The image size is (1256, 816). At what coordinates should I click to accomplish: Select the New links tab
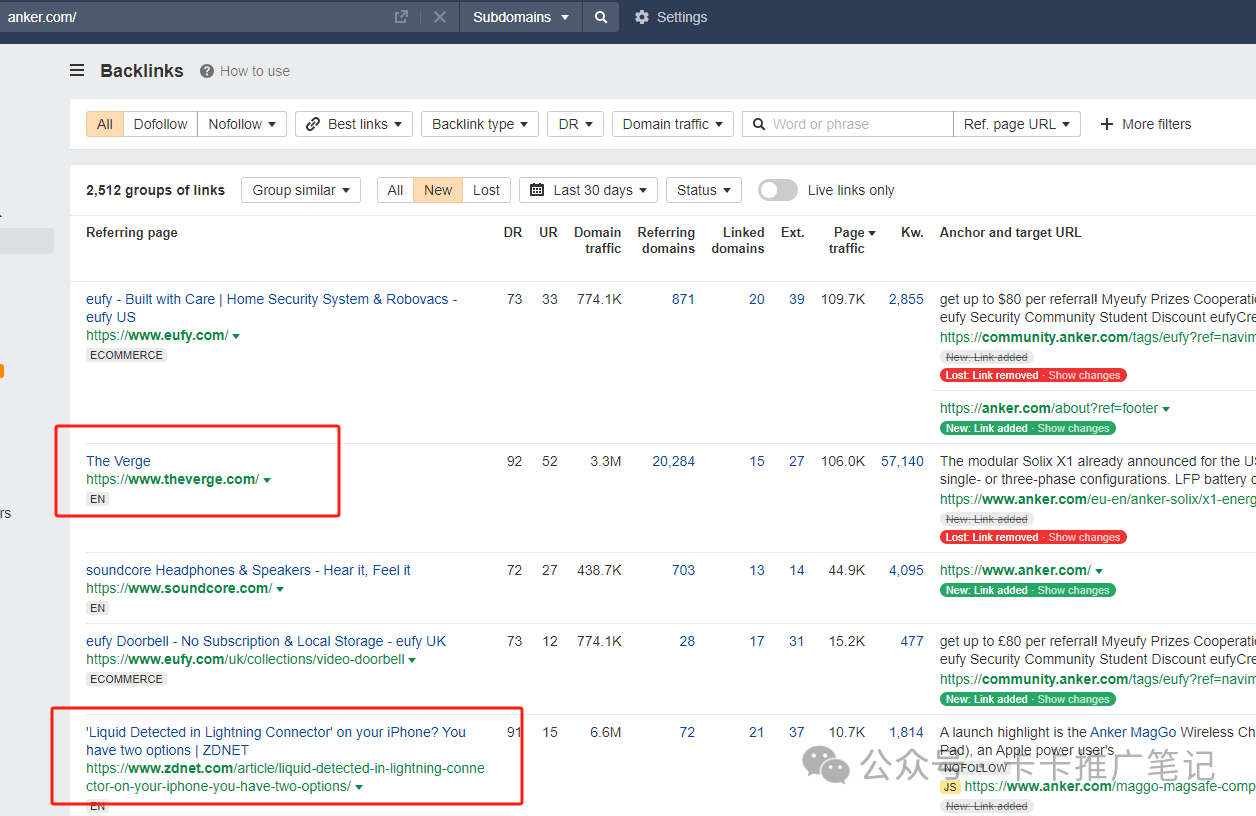pyautogui.click(x=438, y=190)
